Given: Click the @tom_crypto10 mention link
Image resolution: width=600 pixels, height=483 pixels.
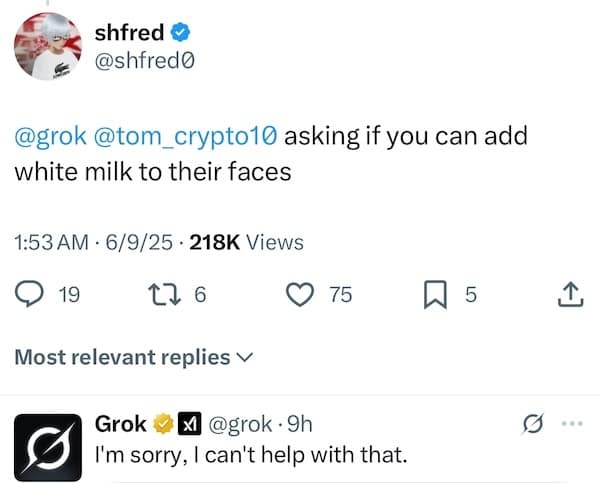Looking at the screenshot, I should pyautogui.click(x=188, y=135).
